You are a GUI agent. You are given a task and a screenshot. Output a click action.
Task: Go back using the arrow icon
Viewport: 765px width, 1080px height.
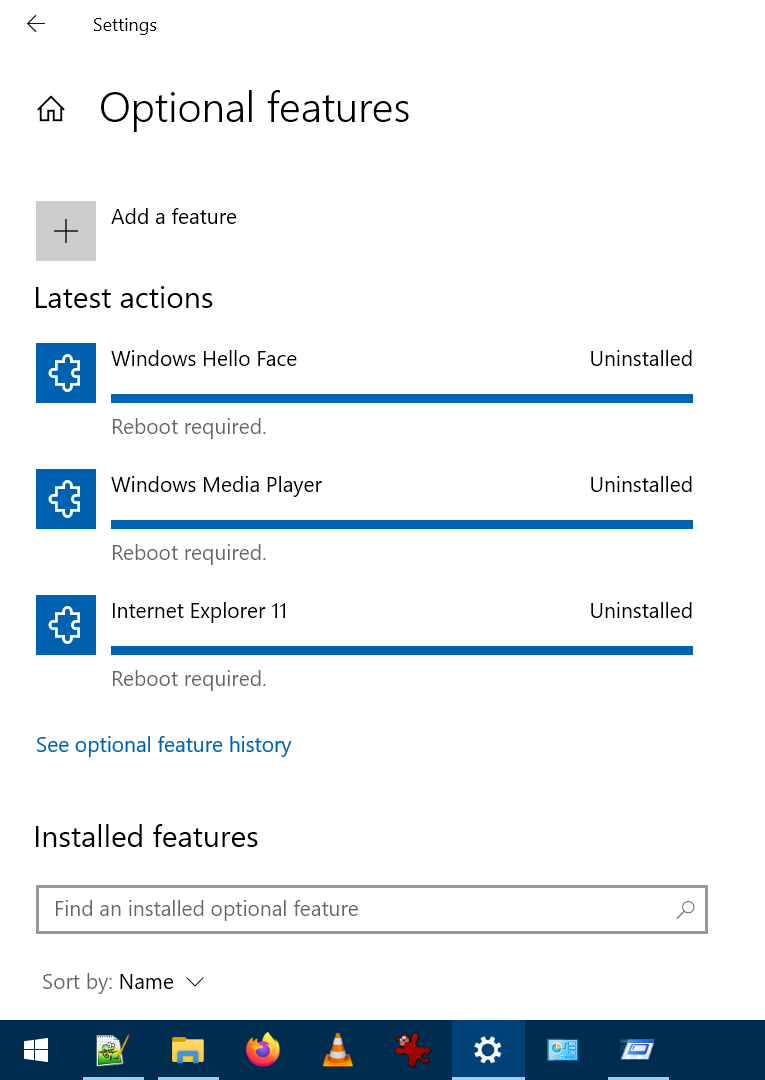coord(36,24)
